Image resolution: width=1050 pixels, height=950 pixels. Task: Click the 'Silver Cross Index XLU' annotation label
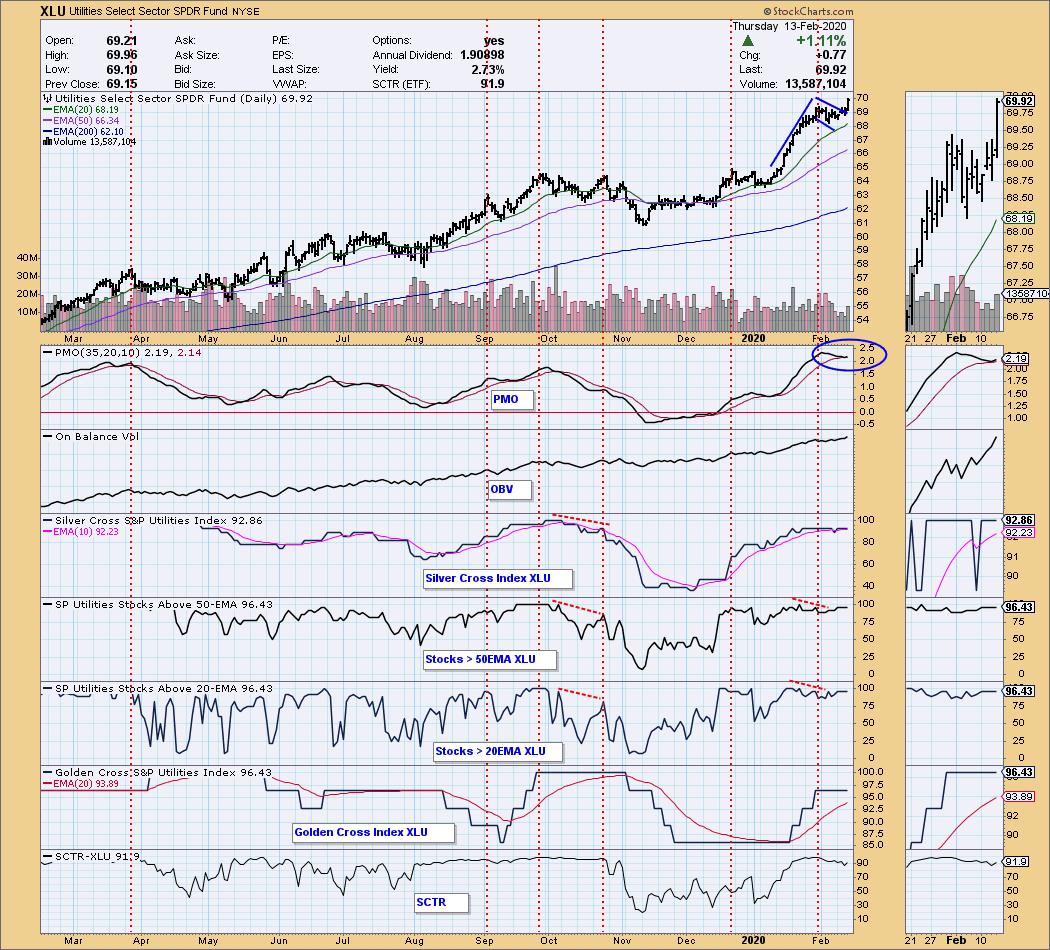coord(498,578)
